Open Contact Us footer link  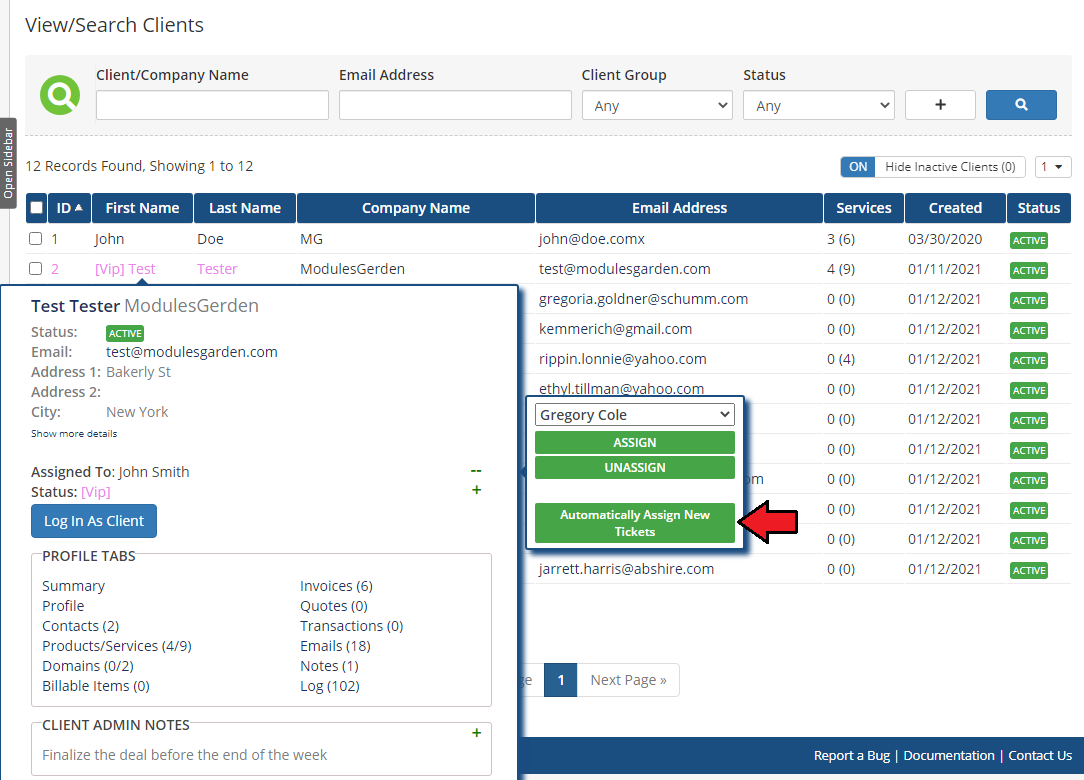click(x=1040, y=756)
